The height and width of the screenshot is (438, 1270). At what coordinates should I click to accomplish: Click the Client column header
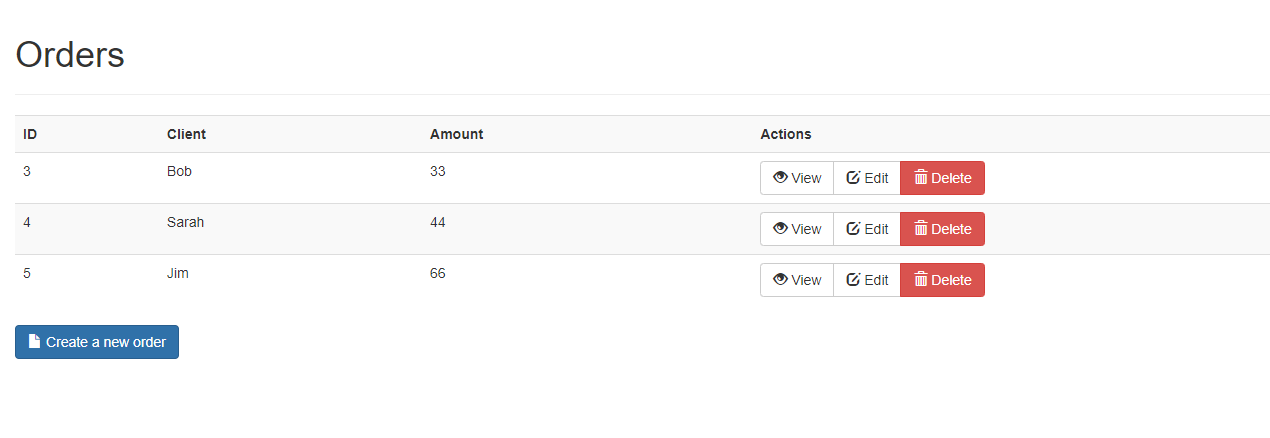point(186,134)
